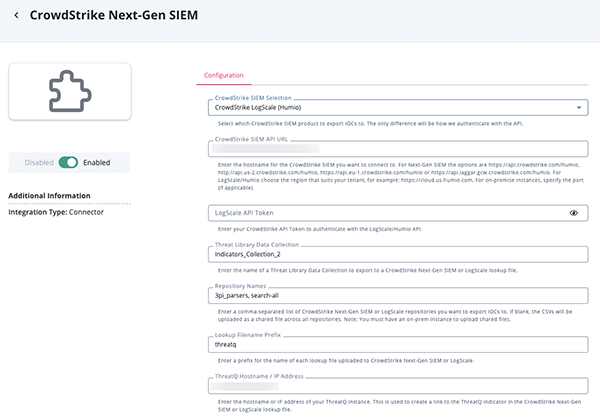Click the lookup file prefix help text

(346, 360)
